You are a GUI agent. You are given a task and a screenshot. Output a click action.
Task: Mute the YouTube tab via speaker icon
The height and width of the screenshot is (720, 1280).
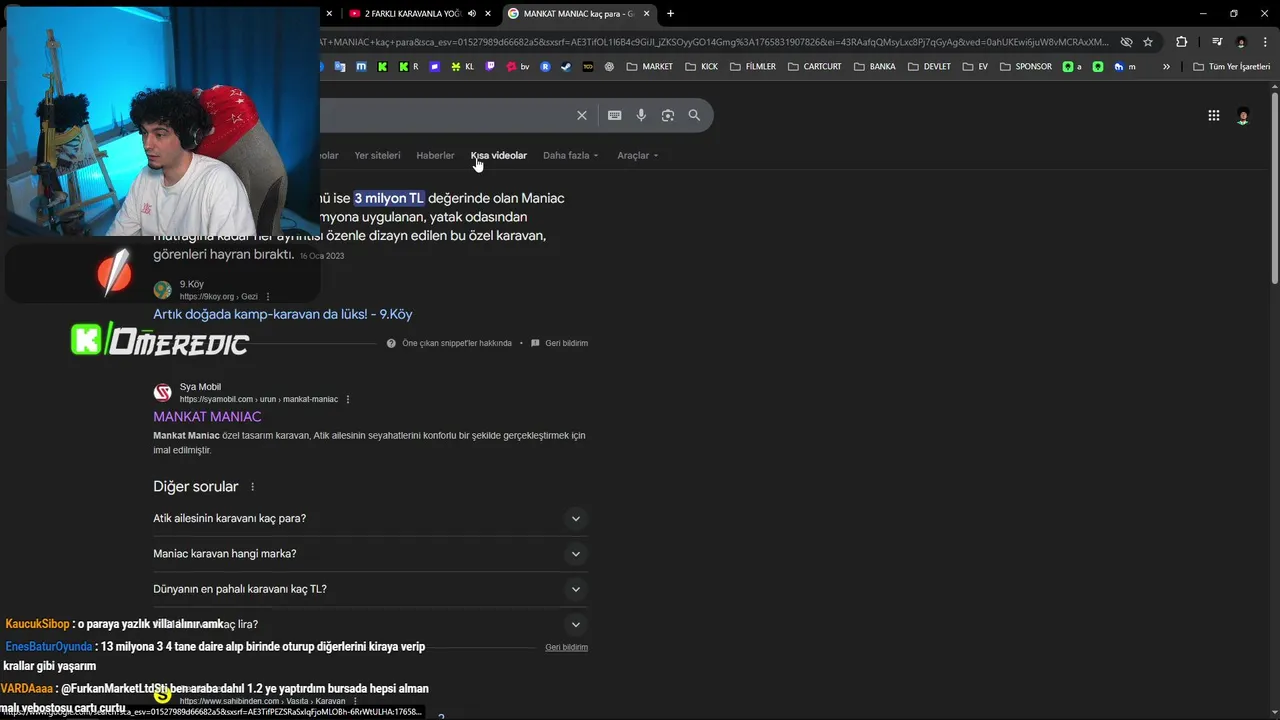coord(472,14)
